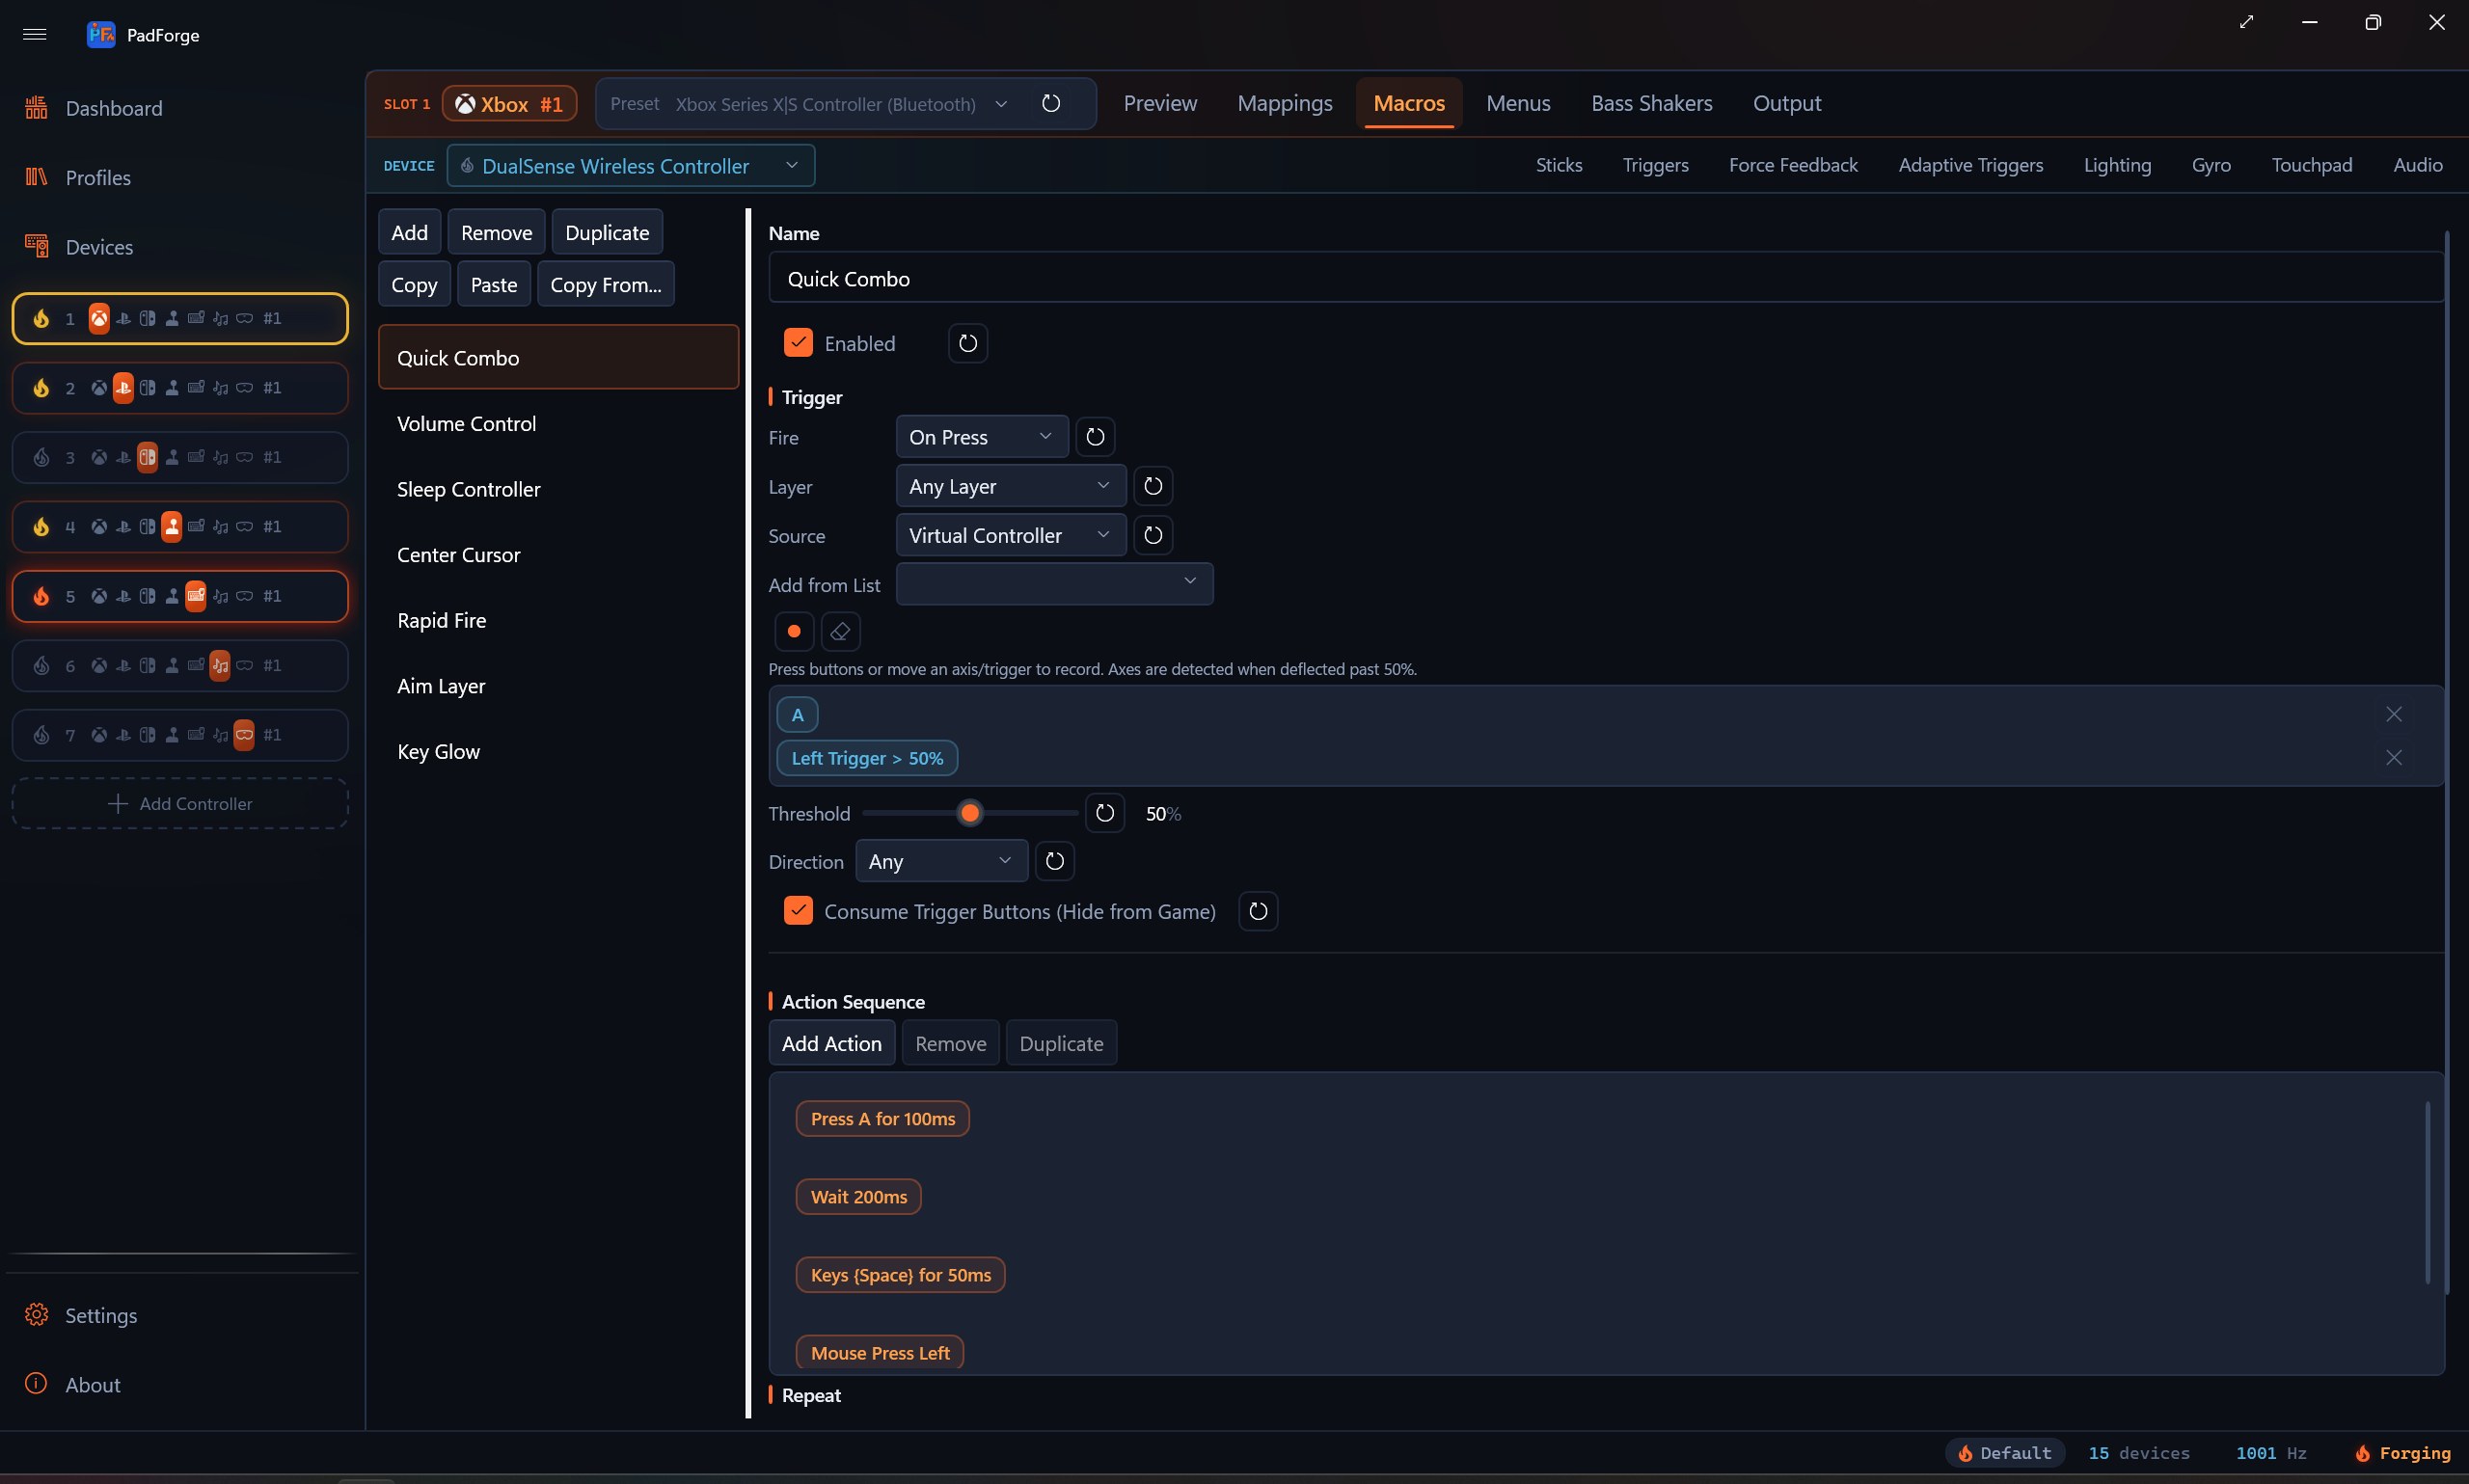This screenshot has width=2469, height=1484.
Task: Open the hamburger navigation menu
Action: point(35,34)
